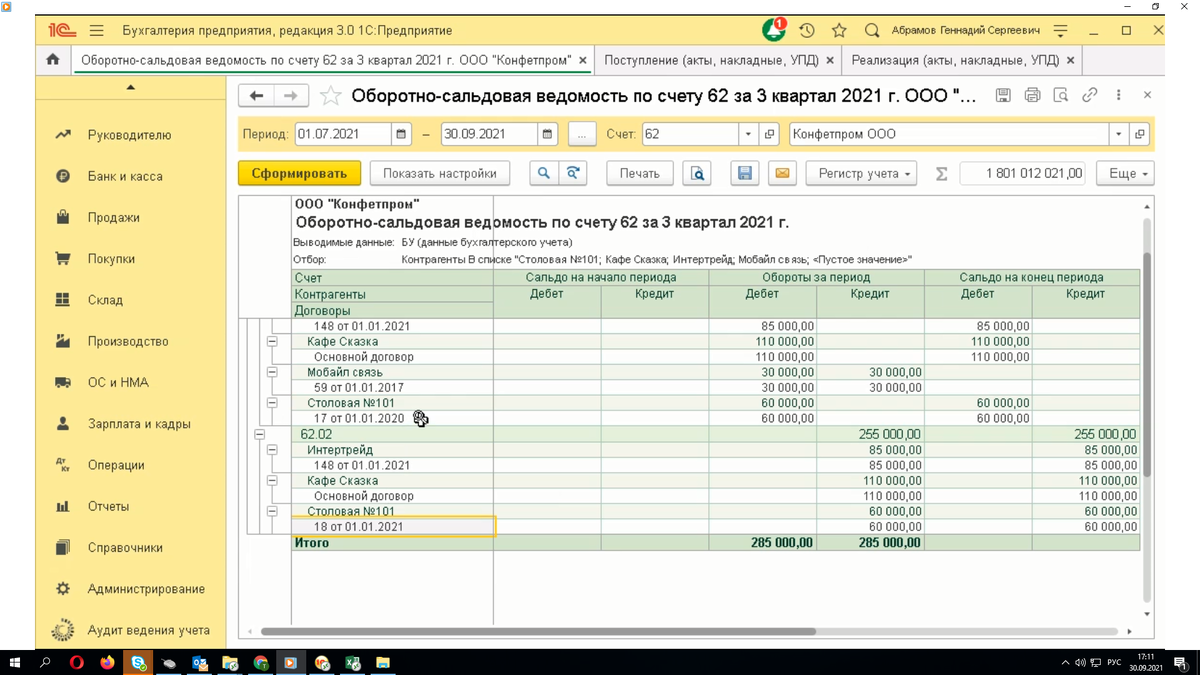Collapse Мобайл связь group
The image size is (1200, 675).
[x=271, y=372]
